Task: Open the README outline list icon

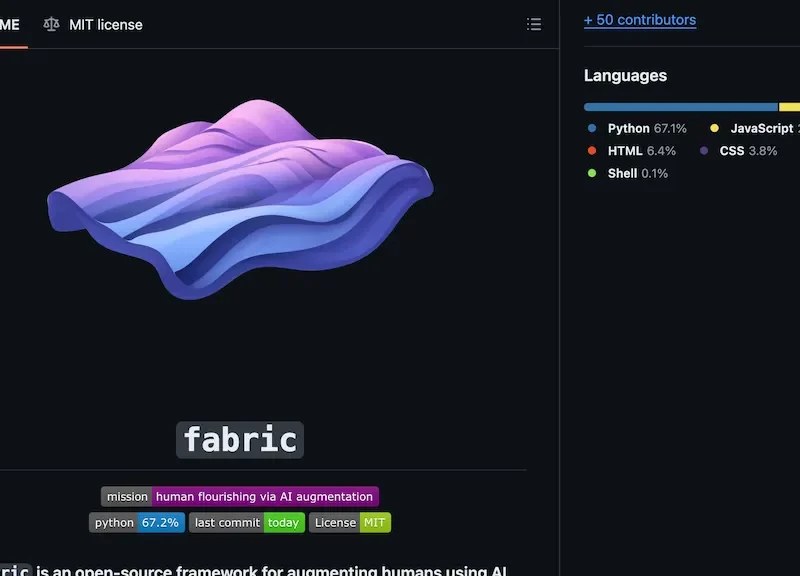Action: (535, 24)
